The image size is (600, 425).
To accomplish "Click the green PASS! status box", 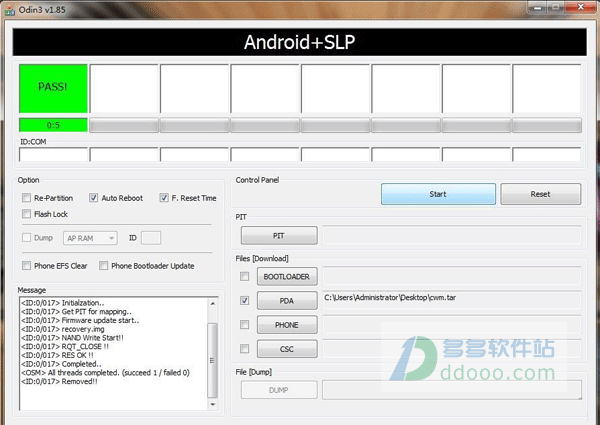I will pyautogui.click(x=53, y=88).
